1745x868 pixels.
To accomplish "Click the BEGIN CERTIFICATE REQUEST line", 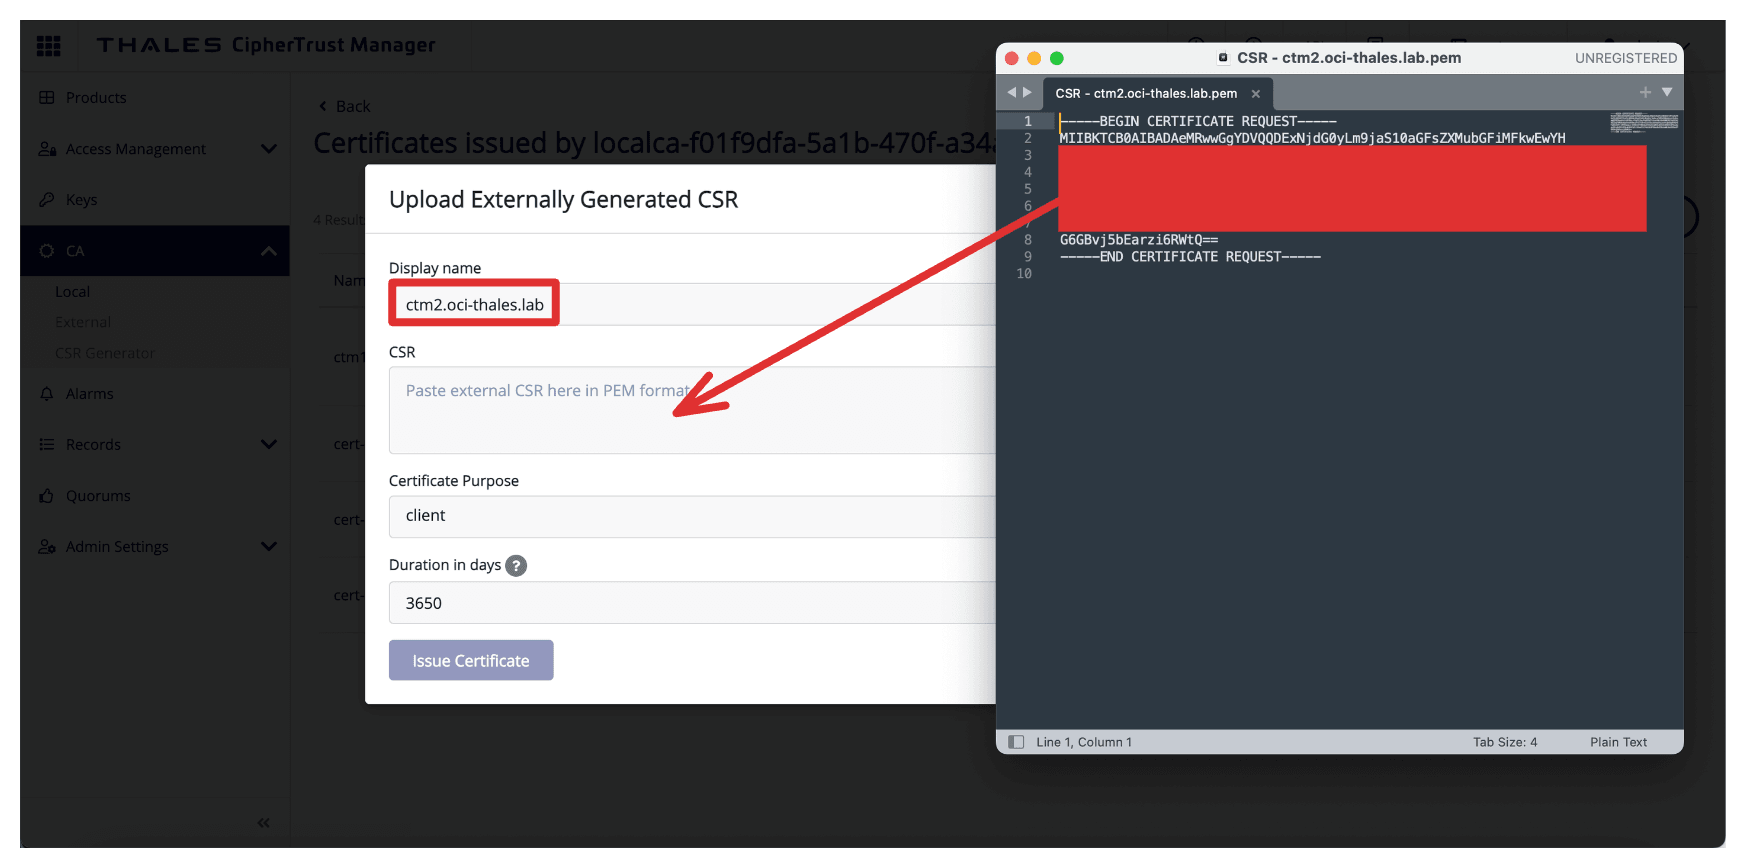I will pos(1198,121).
